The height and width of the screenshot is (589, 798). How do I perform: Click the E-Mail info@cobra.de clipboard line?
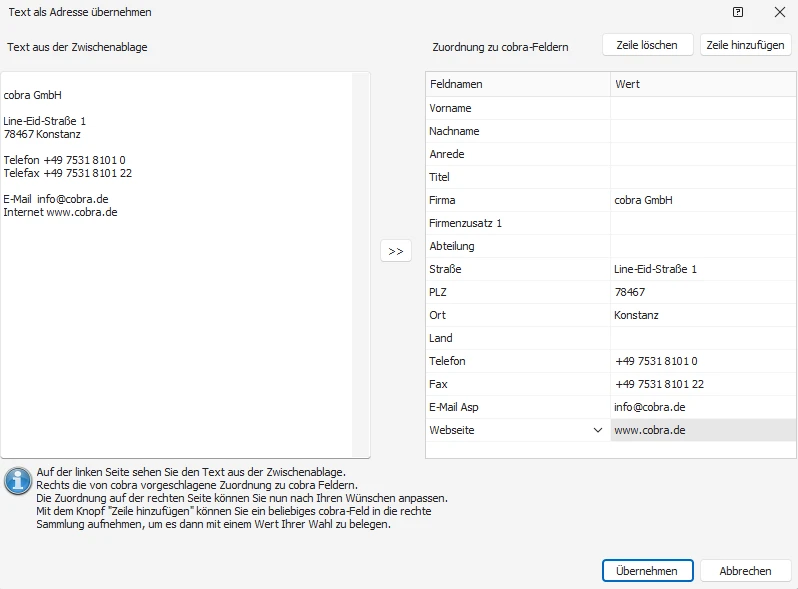[56, 199]
